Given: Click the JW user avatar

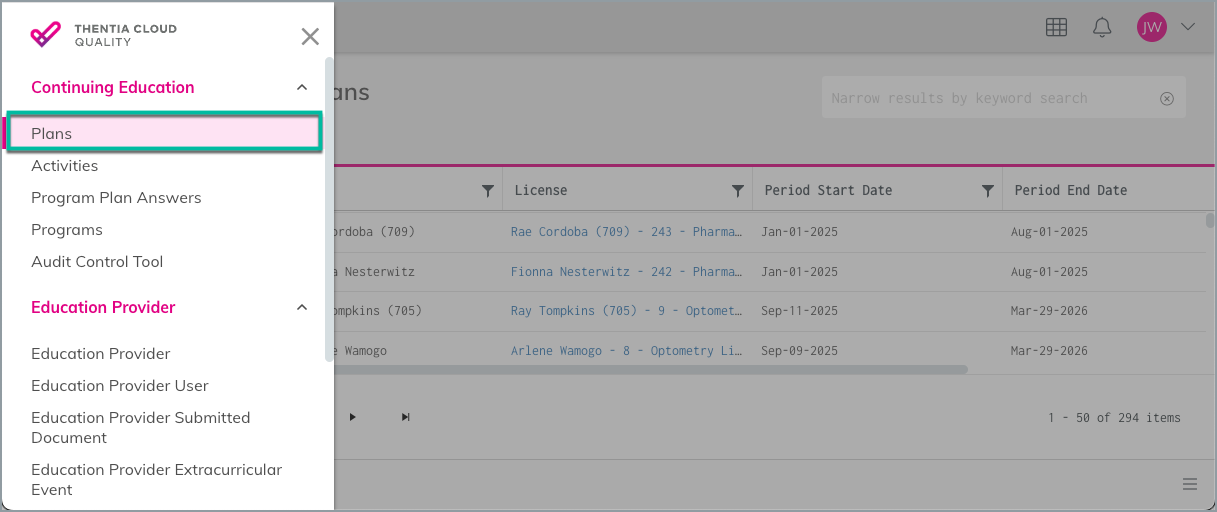Looking at the screenshot, I should (x=1152, y=27).
